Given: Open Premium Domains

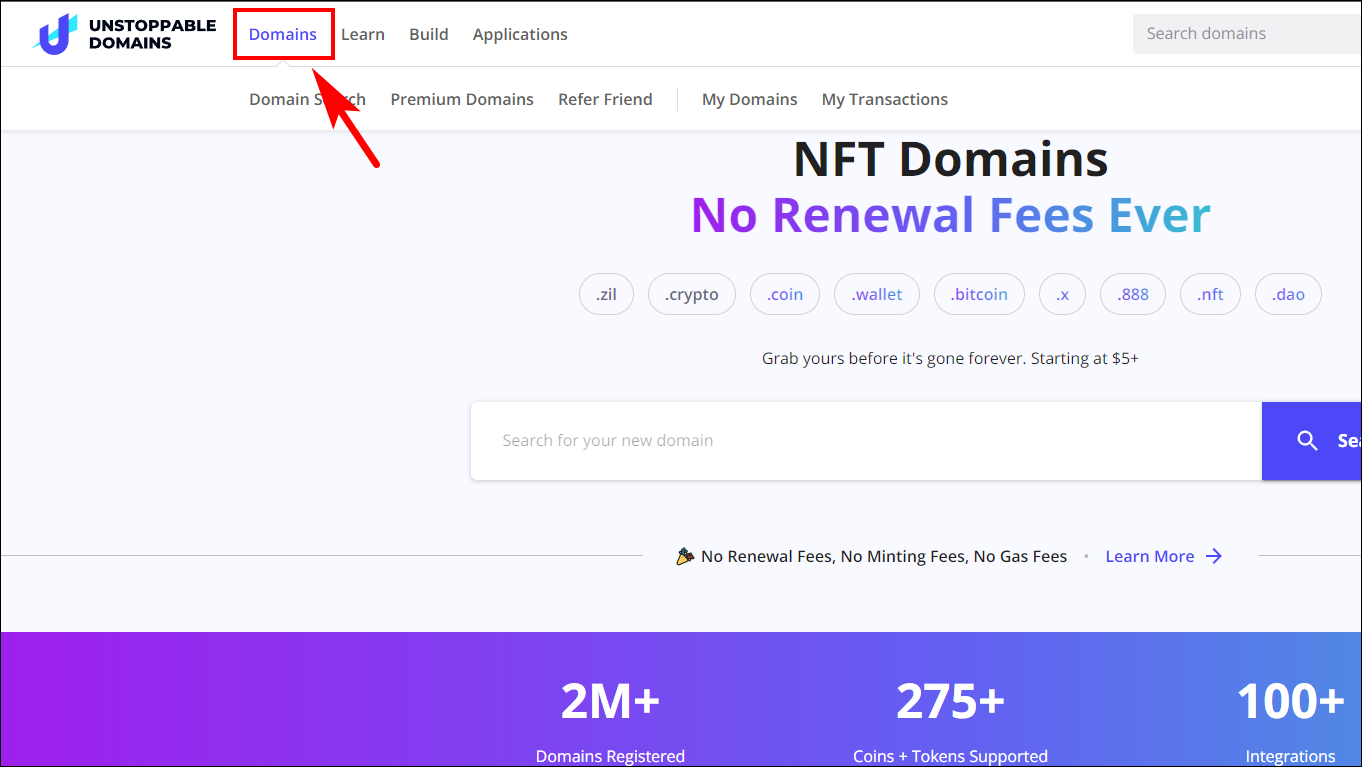Looking at the screenshot, I should coord(462,99).
